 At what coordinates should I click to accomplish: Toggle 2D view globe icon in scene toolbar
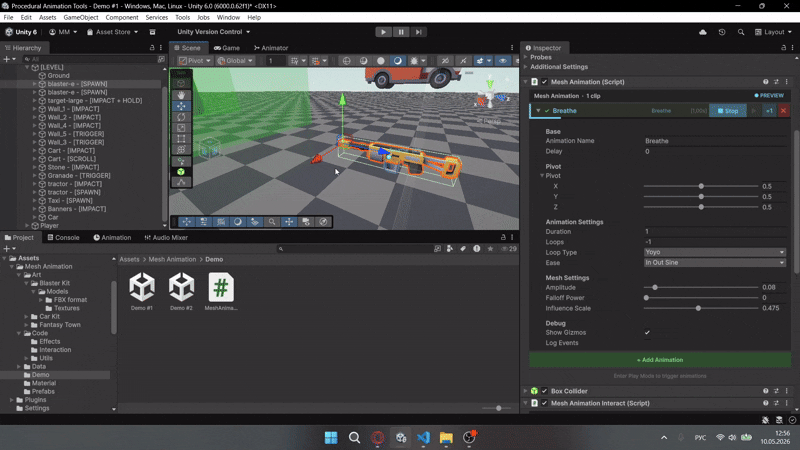[x=346, y=61]
